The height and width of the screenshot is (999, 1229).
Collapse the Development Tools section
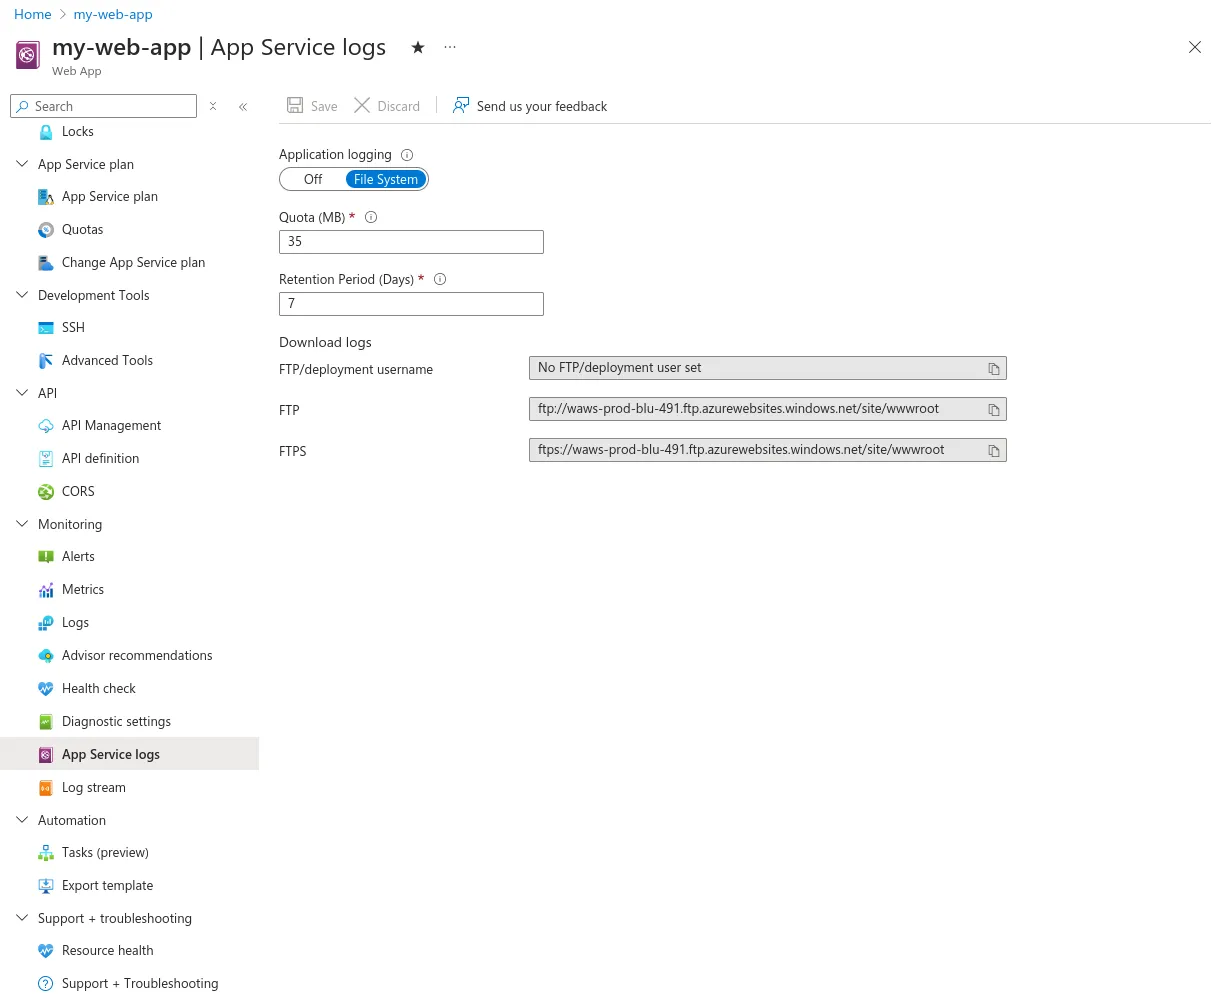point(22,295)
